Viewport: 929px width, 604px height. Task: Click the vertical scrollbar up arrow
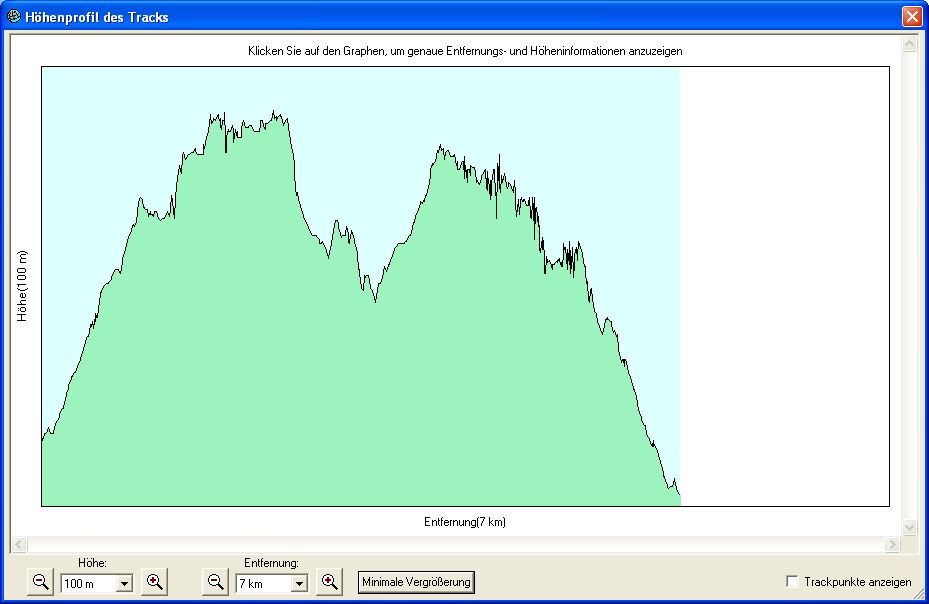click(909, 45)
